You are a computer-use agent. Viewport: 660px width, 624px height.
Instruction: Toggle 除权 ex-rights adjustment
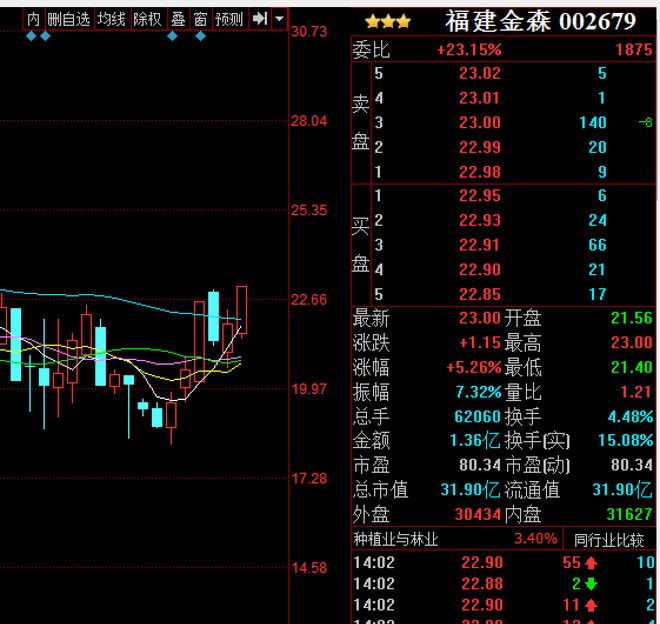[148, 19]
